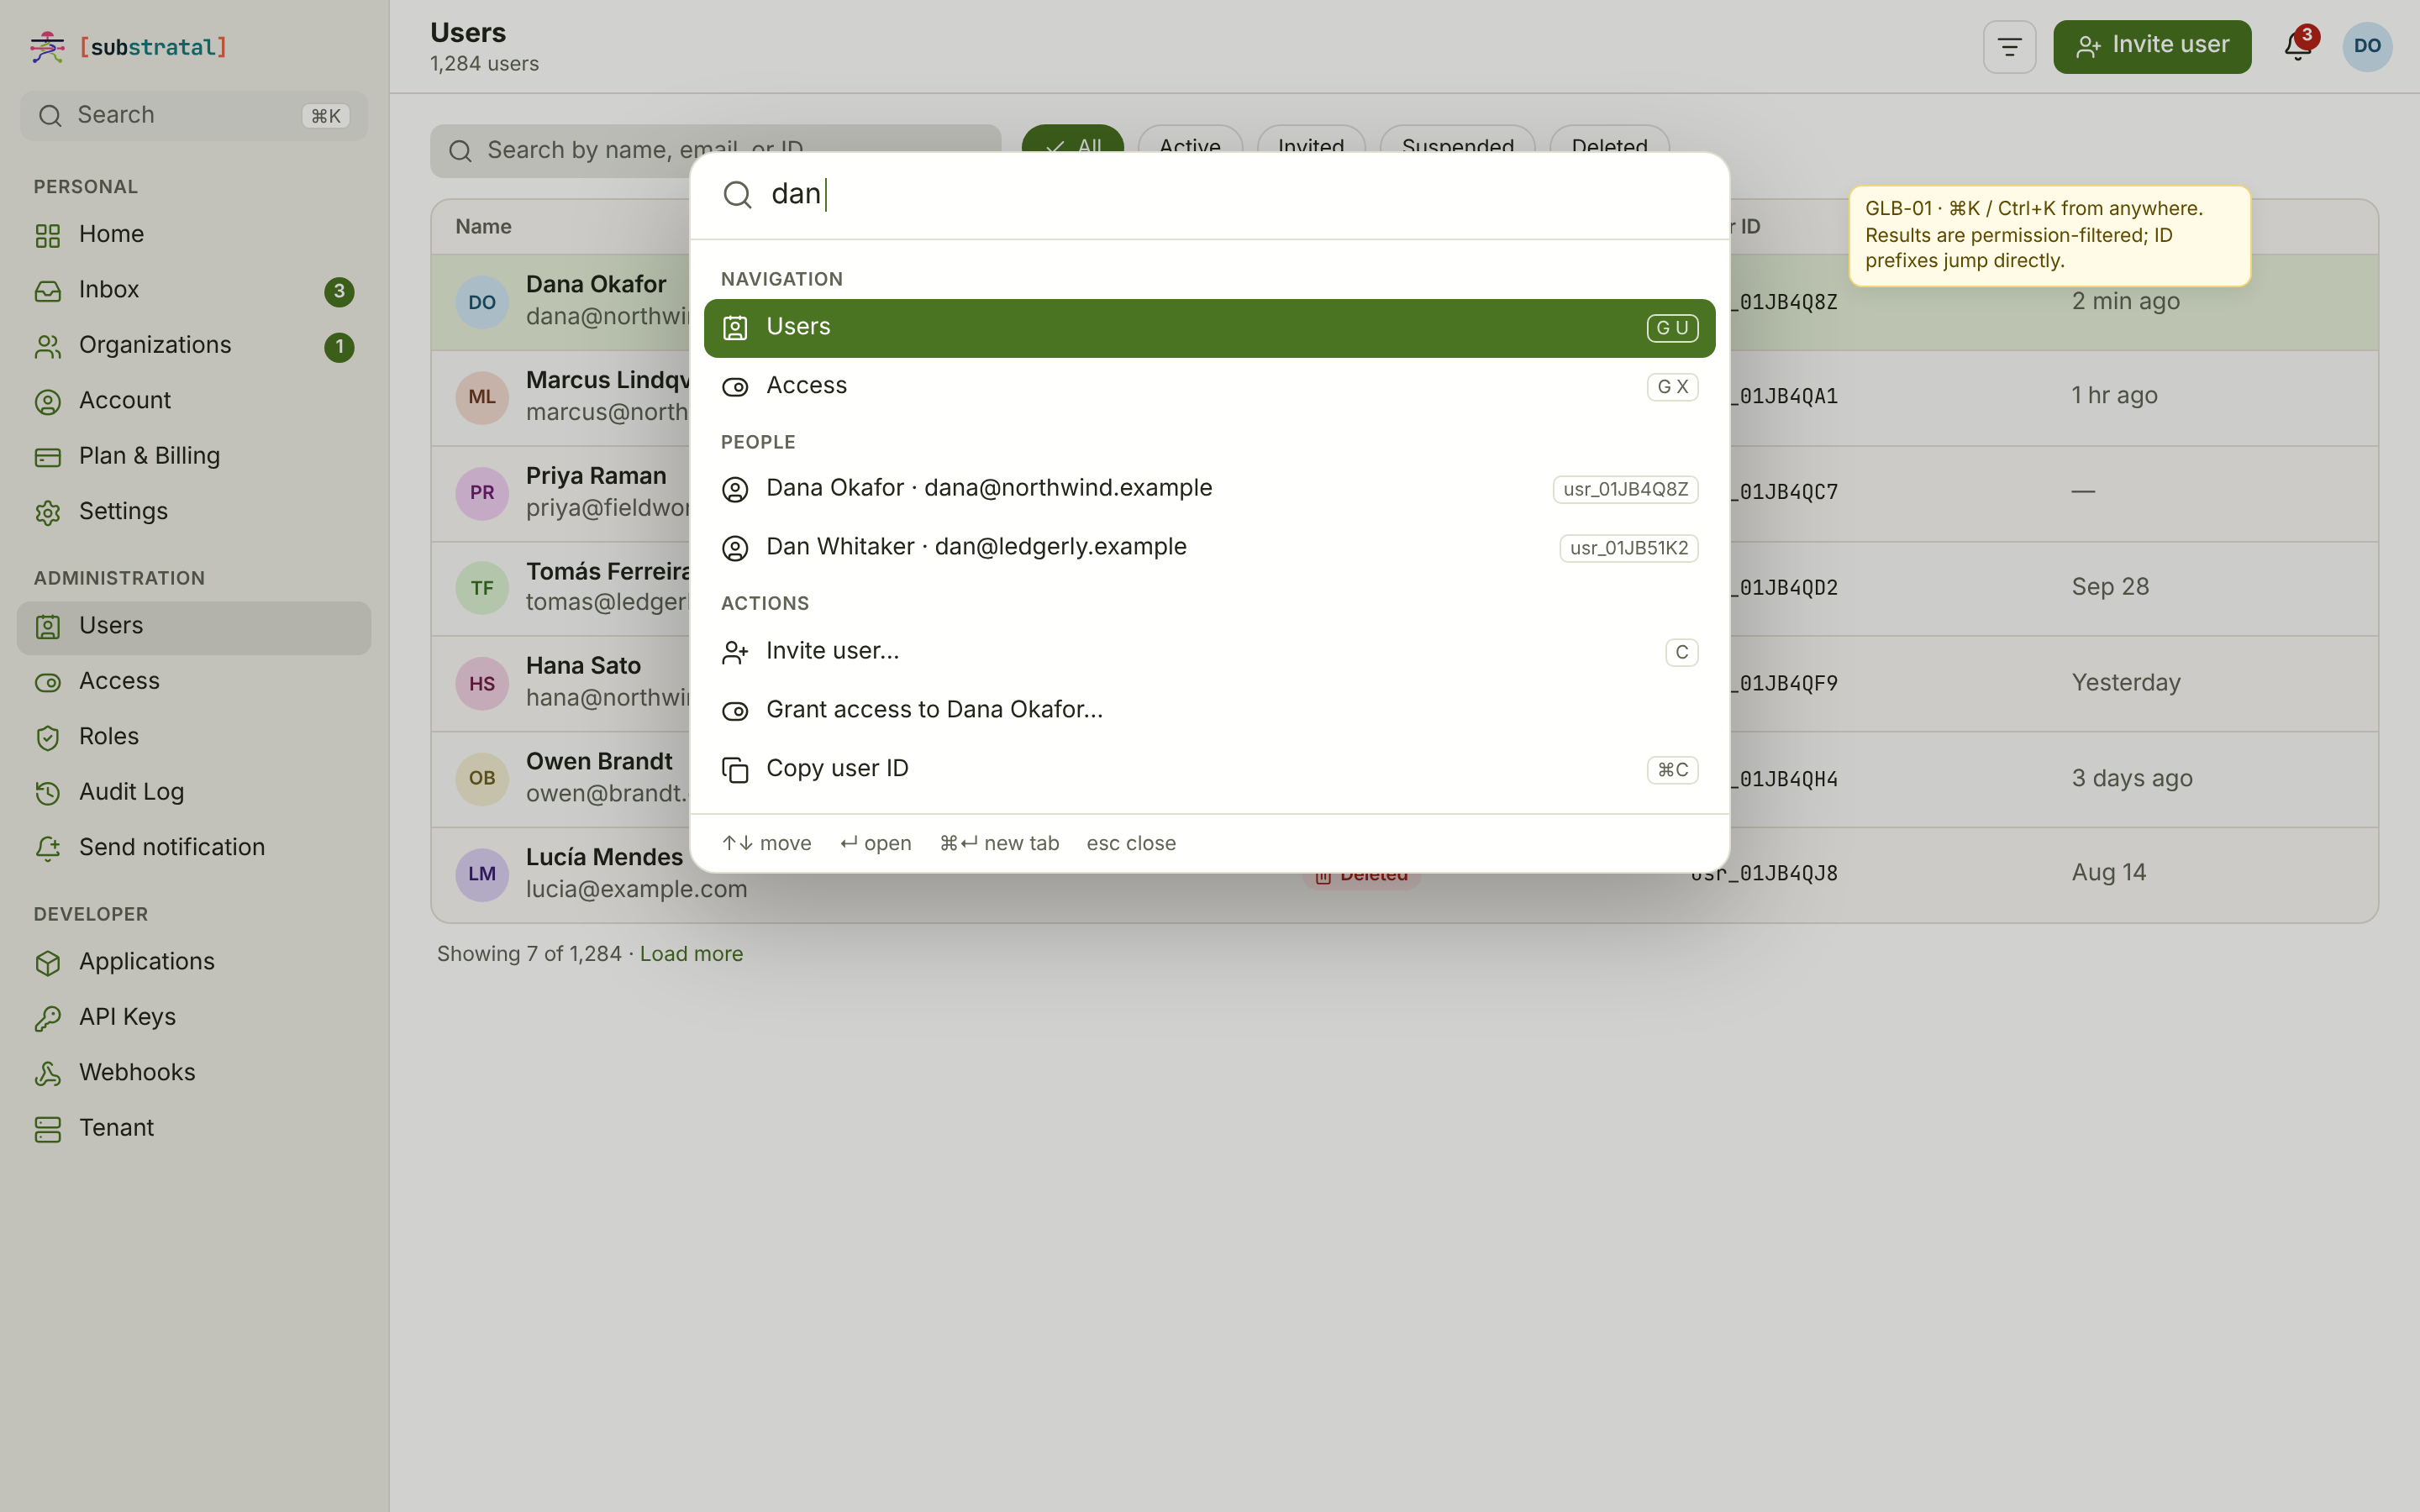
Task: Click the Load more link
Action: coord(691,954)
